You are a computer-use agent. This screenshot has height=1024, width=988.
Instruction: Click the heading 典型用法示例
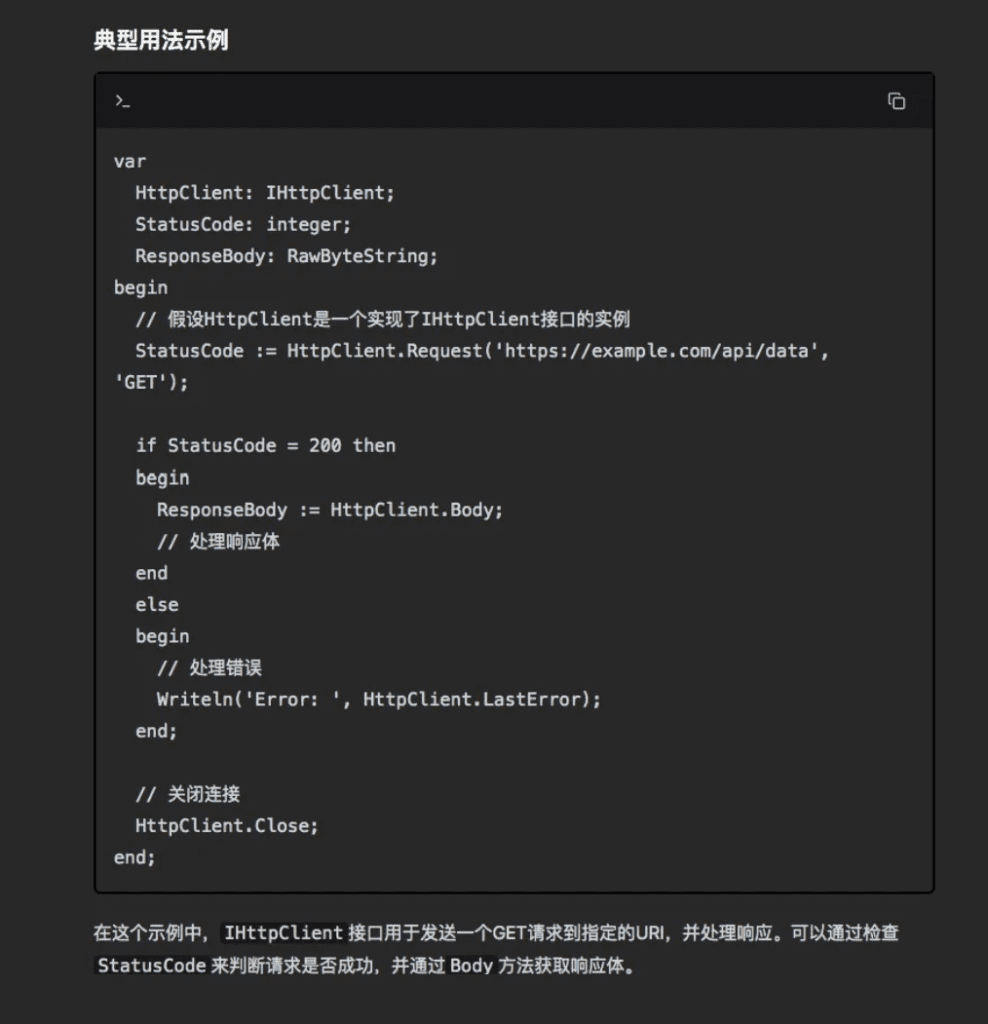tap(161, 40)
